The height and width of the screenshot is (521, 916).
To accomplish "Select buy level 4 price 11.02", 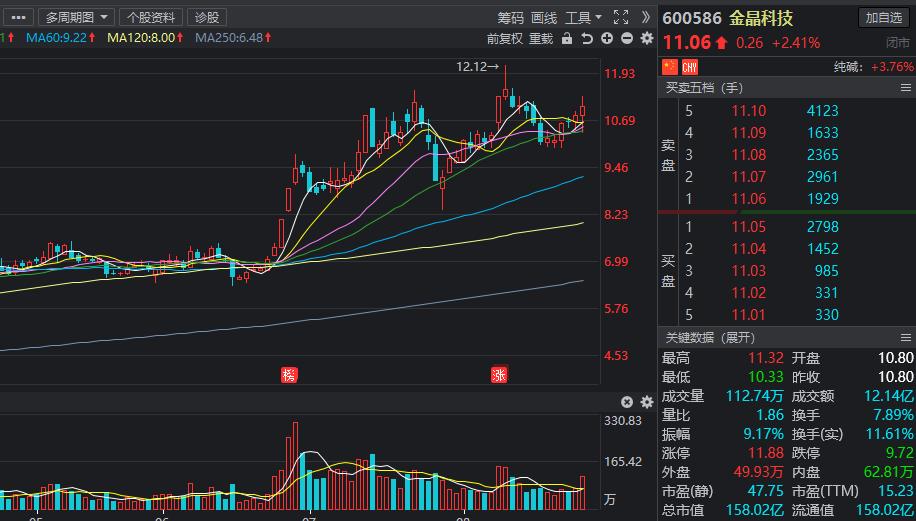I will (x=748, y=293).
